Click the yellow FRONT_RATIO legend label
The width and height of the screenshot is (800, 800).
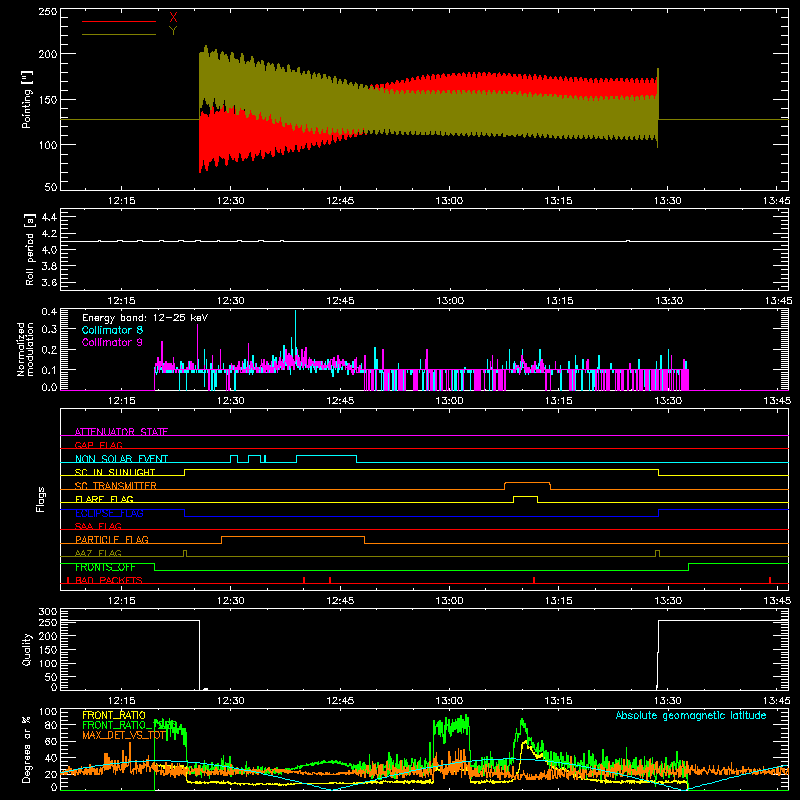click(114, 715)
